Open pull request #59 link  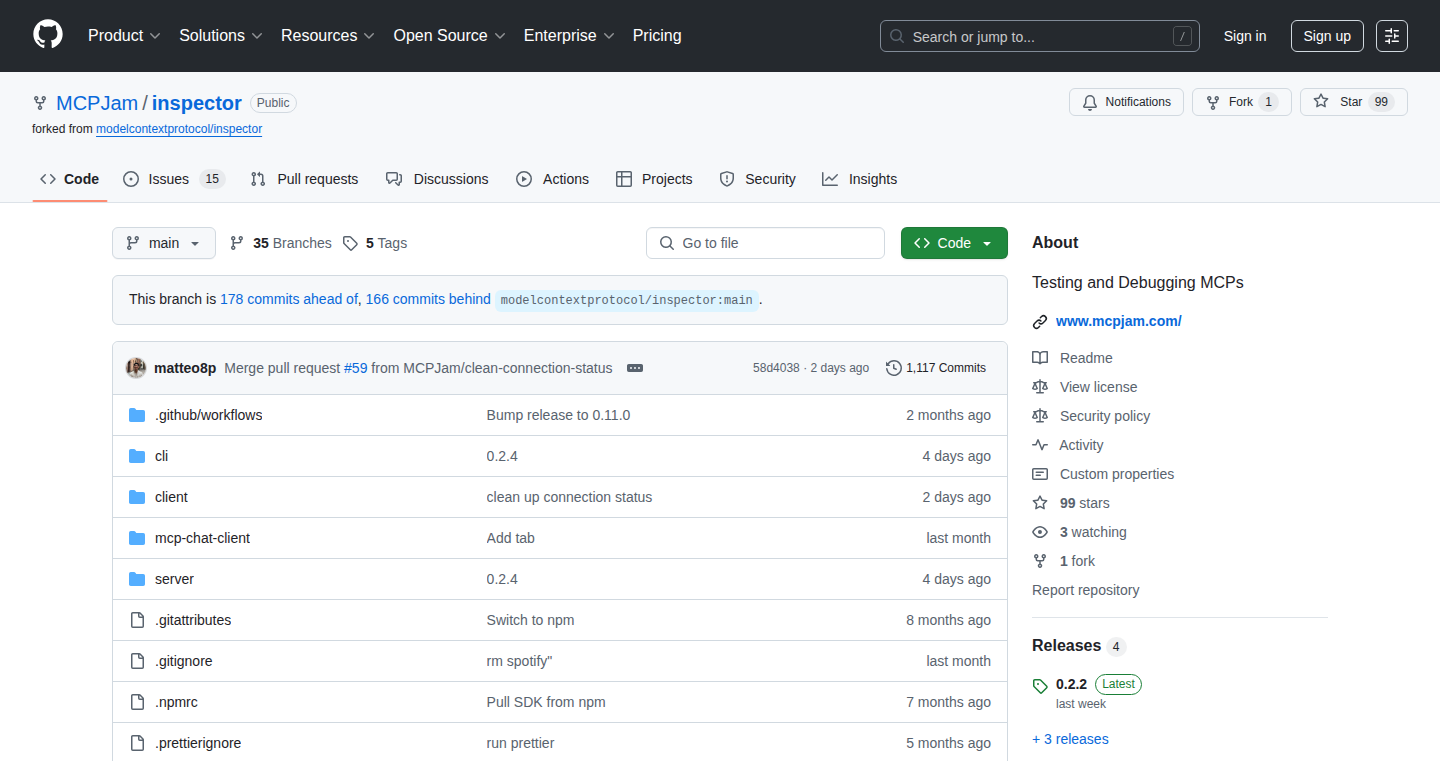[x=355, y=368]
